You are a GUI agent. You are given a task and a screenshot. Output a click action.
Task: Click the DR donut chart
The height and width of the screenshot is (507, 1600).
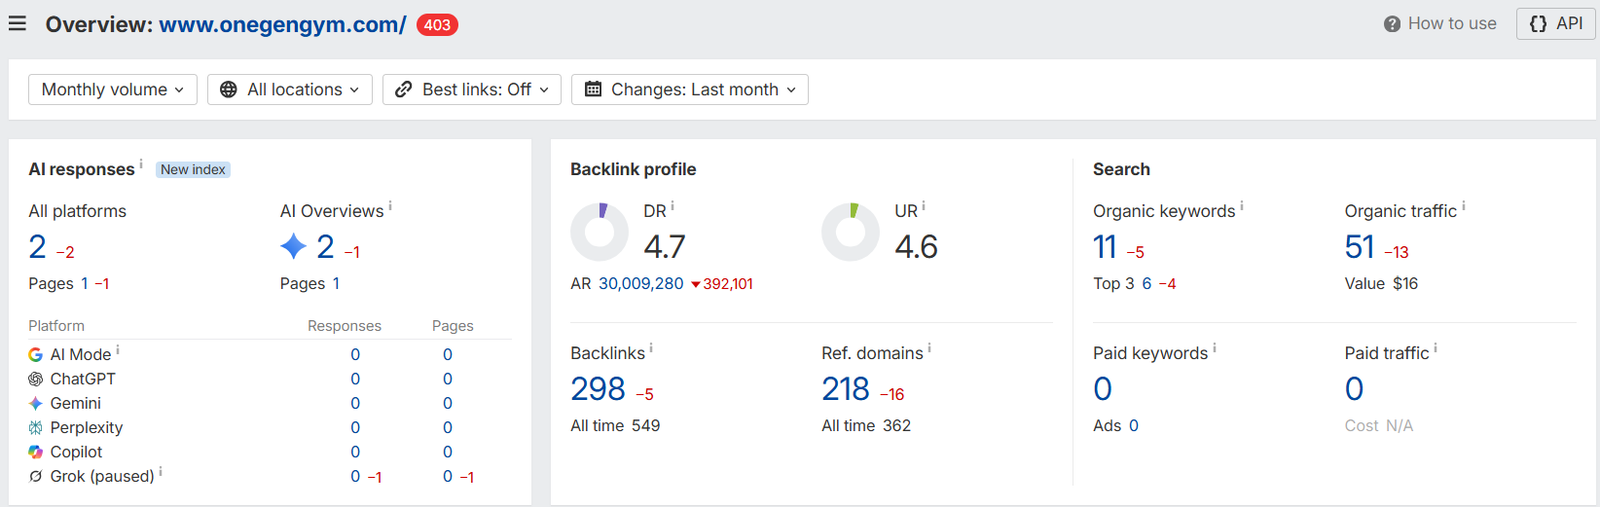pos(599,232)
